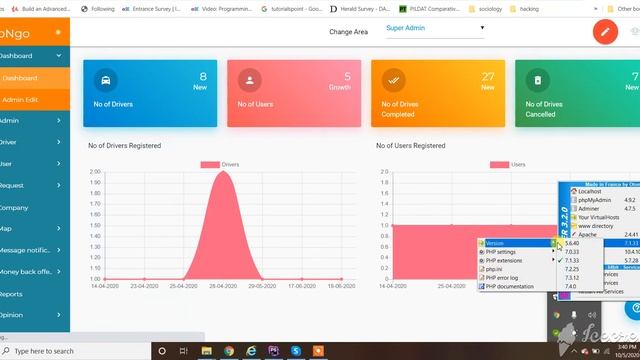The width and height of the screenshot is (640, 360).
Task: Open the sociology bookmarks folder
Action: 485,9
